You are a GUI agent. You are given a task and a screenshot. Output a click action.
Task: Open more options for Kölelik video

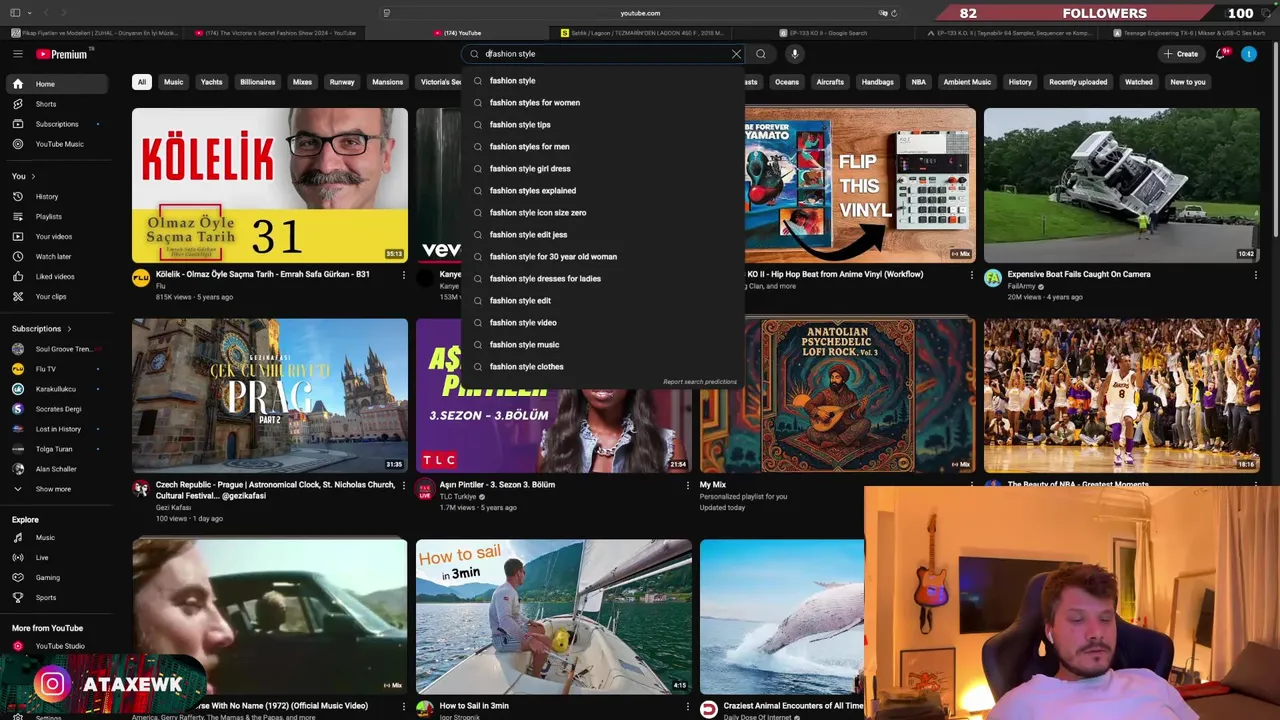(x=404, y=275)
